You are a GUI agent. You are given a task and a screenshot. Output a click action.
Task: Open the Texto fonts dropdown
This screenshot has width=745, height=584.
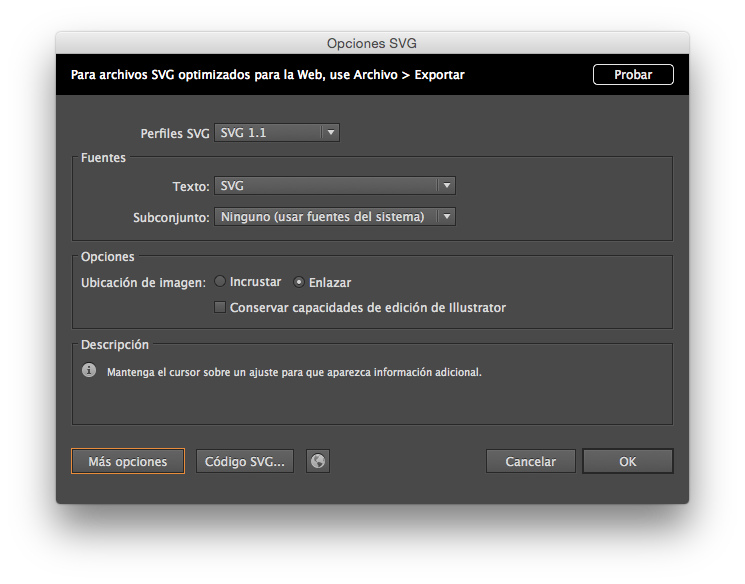tap(335, 185)
